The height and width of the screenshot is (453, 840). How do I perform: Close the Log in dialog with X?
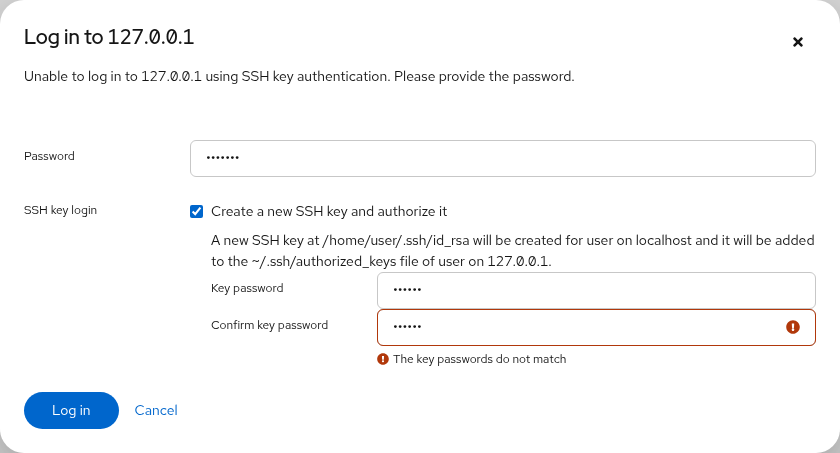click(x=798, y=42)
